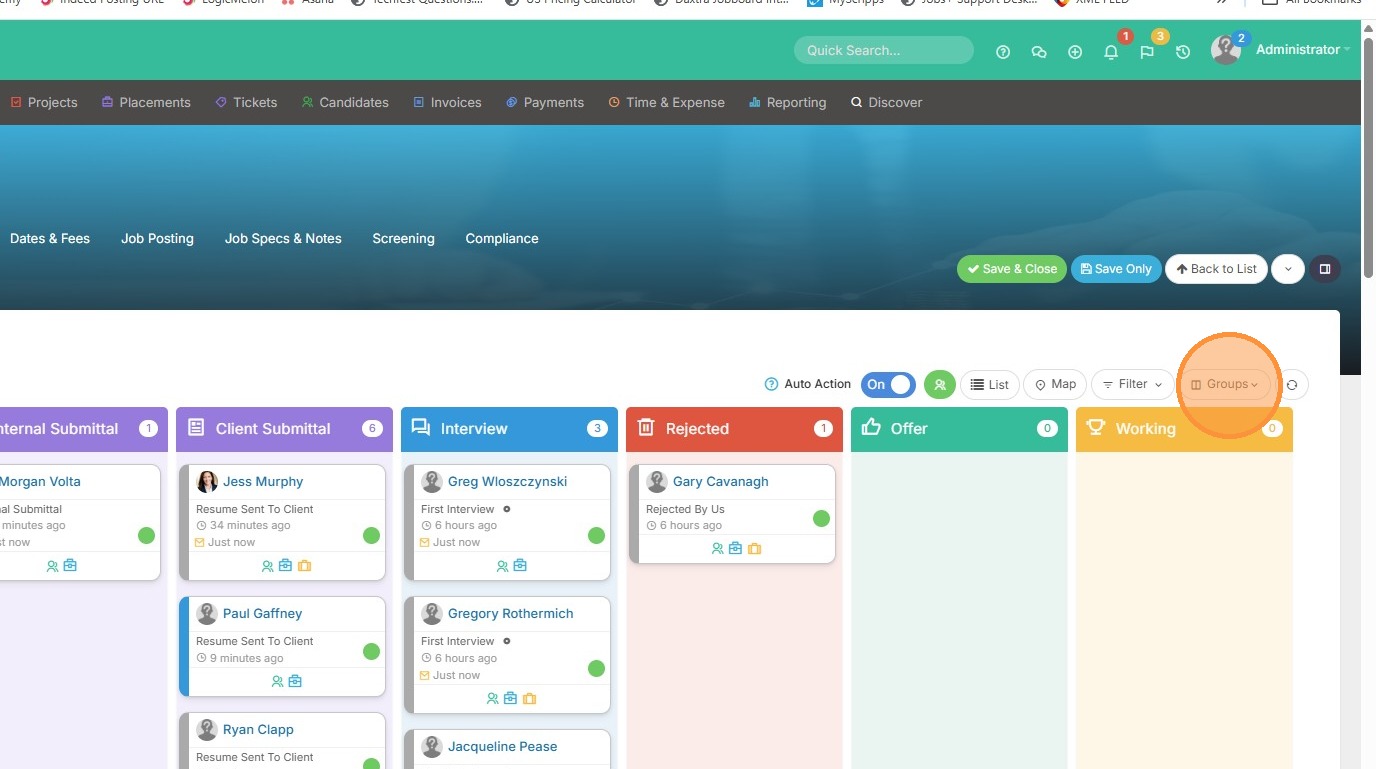This screenshot has height=769, width=1376.
Task: Click the help icon beside Auto Action
Action: pos(771,384)
